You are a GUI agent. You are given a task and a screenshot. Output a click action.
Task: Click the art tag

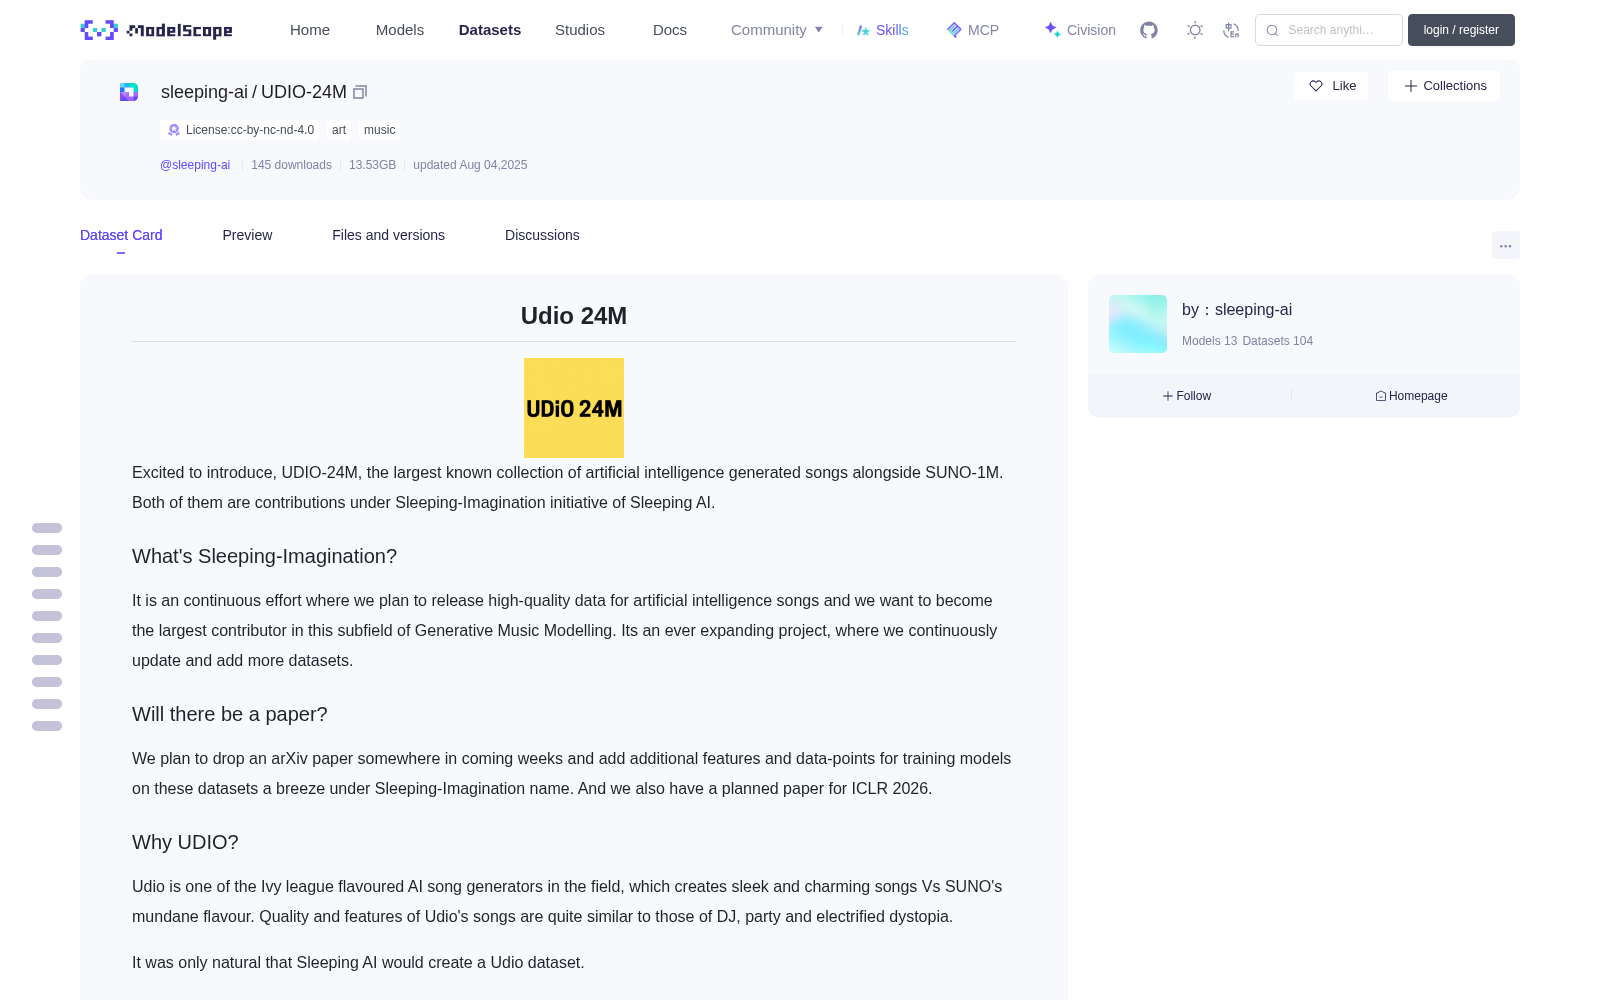point(339,130)
